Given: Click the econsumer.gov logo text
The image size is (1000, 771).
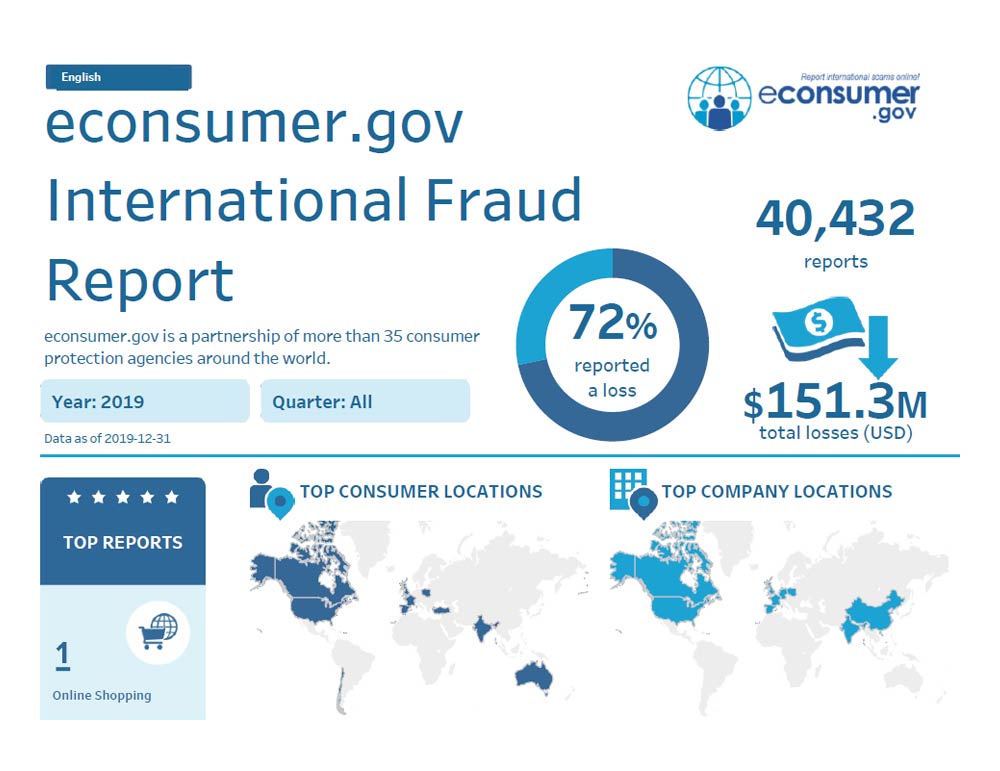Looking at the screenshot, I should click(x=838, y=98).
